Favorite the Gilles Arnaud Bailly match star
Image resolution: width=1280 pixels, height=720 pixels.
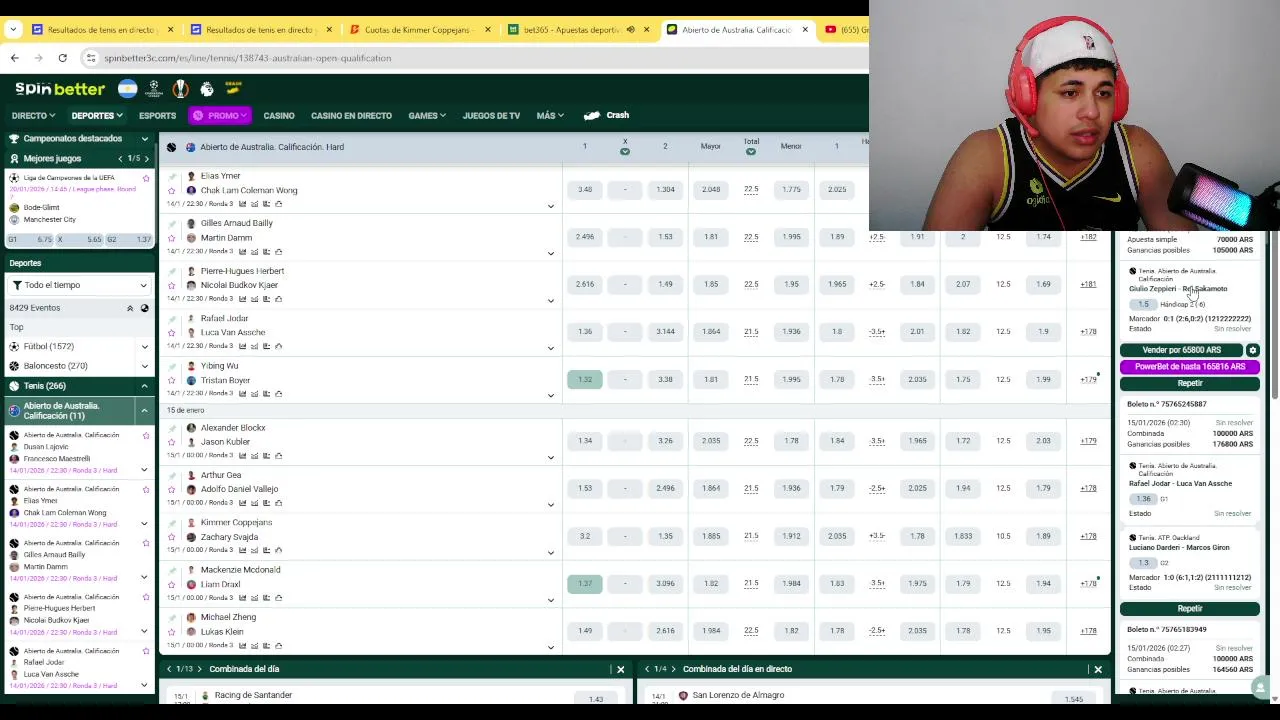point(172,238)
